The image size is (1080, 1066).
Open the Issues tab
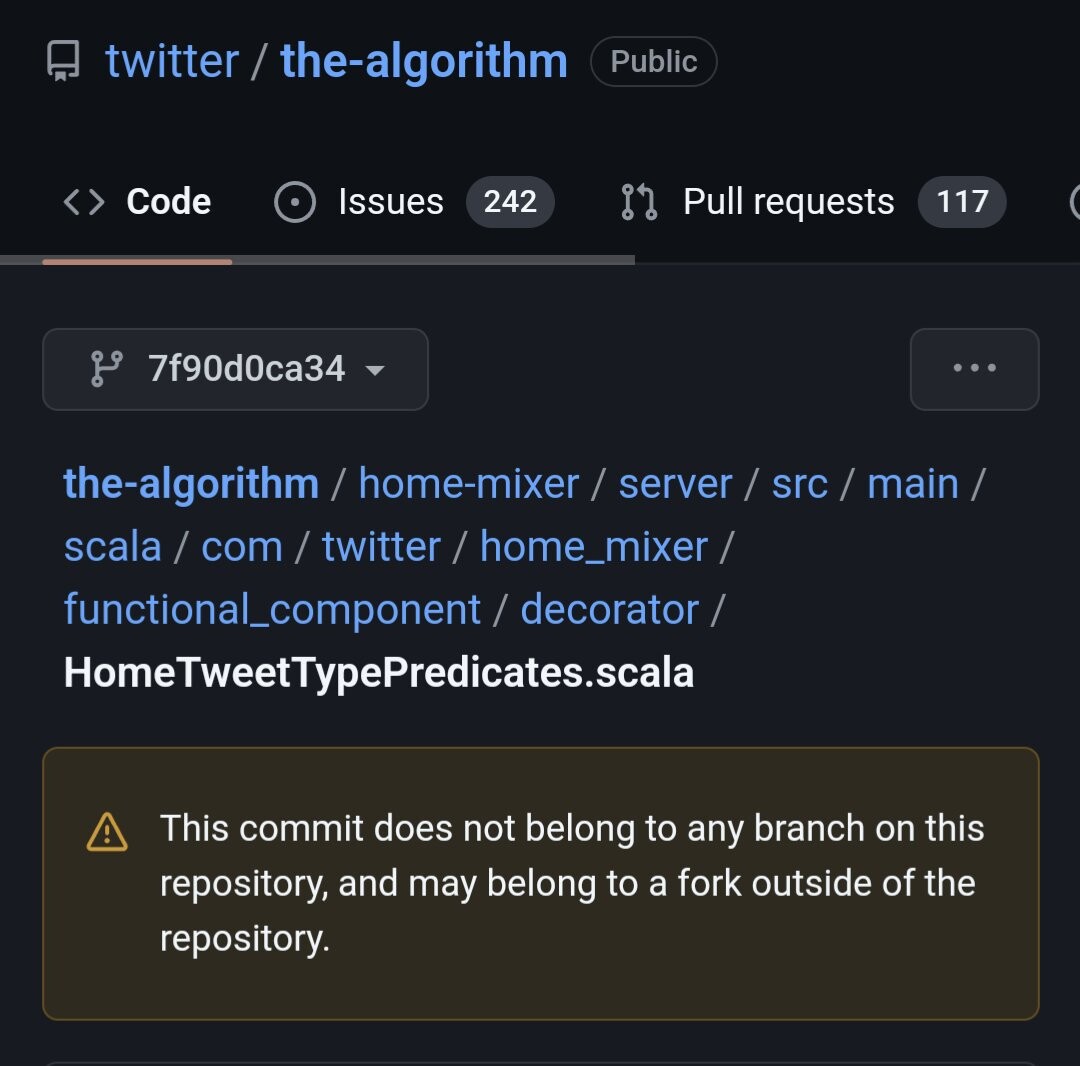pos(390,202)
